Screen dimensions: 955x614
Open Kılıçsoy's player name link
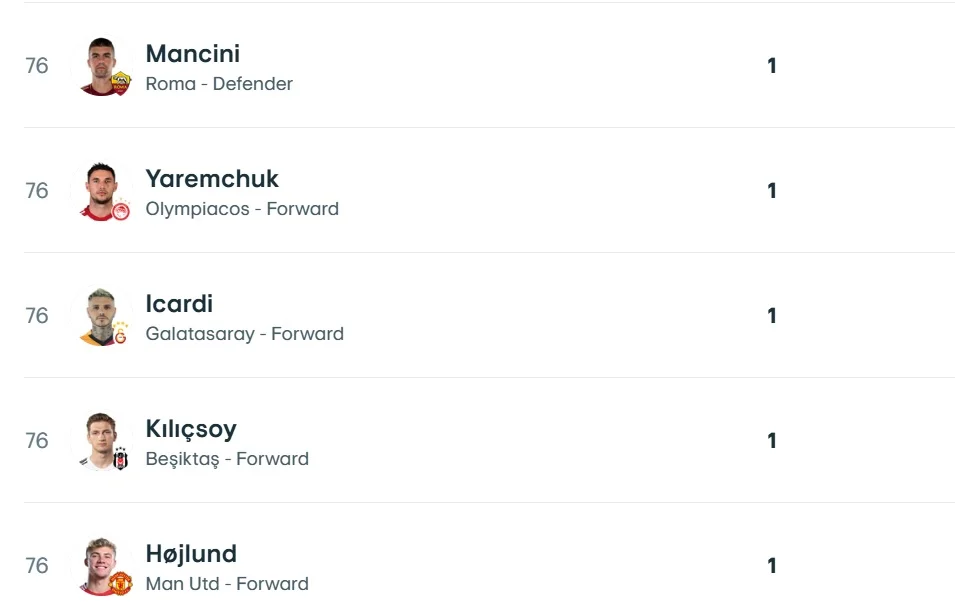coord(191,429)
